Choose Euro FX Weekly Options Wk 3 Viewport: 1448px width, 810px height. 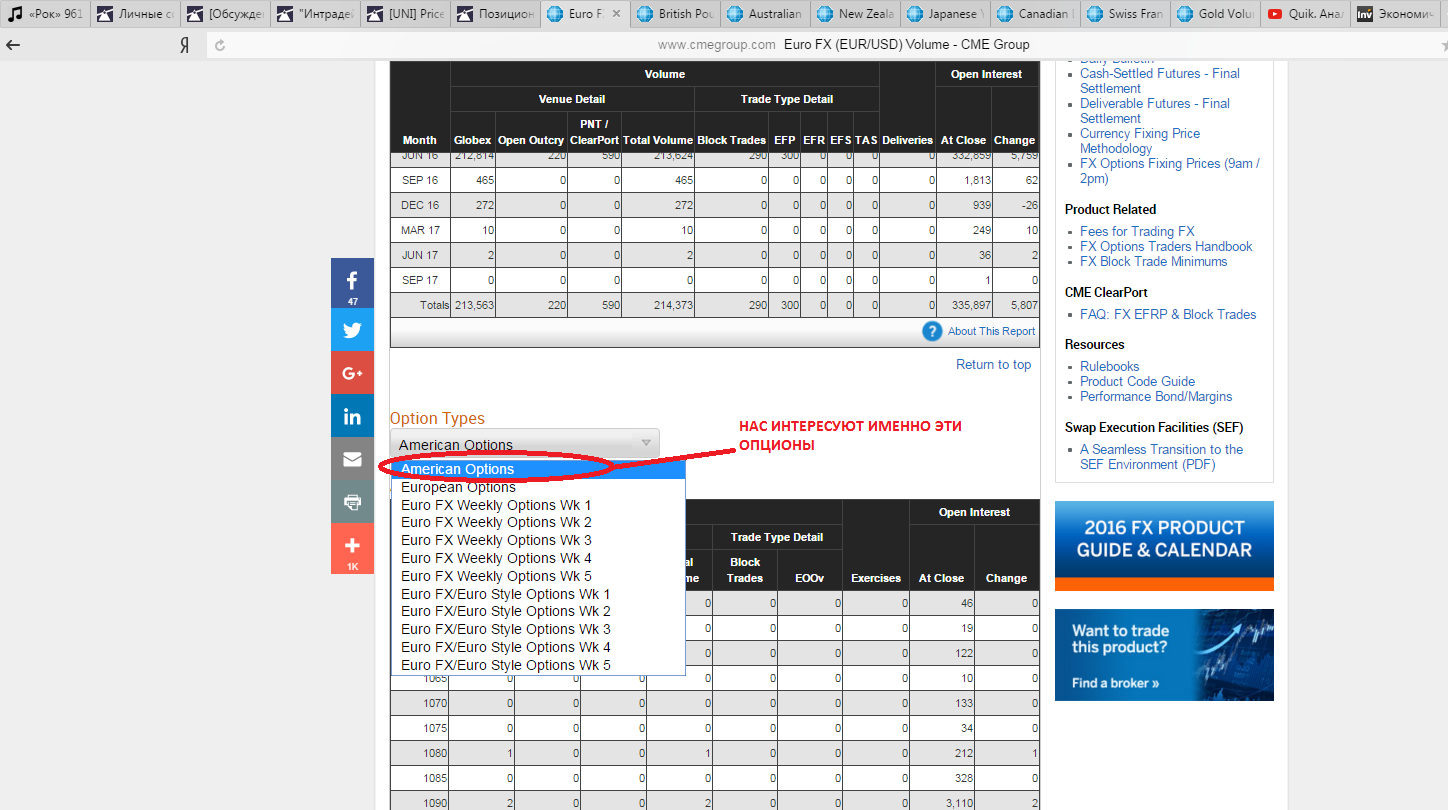point(538,540)
